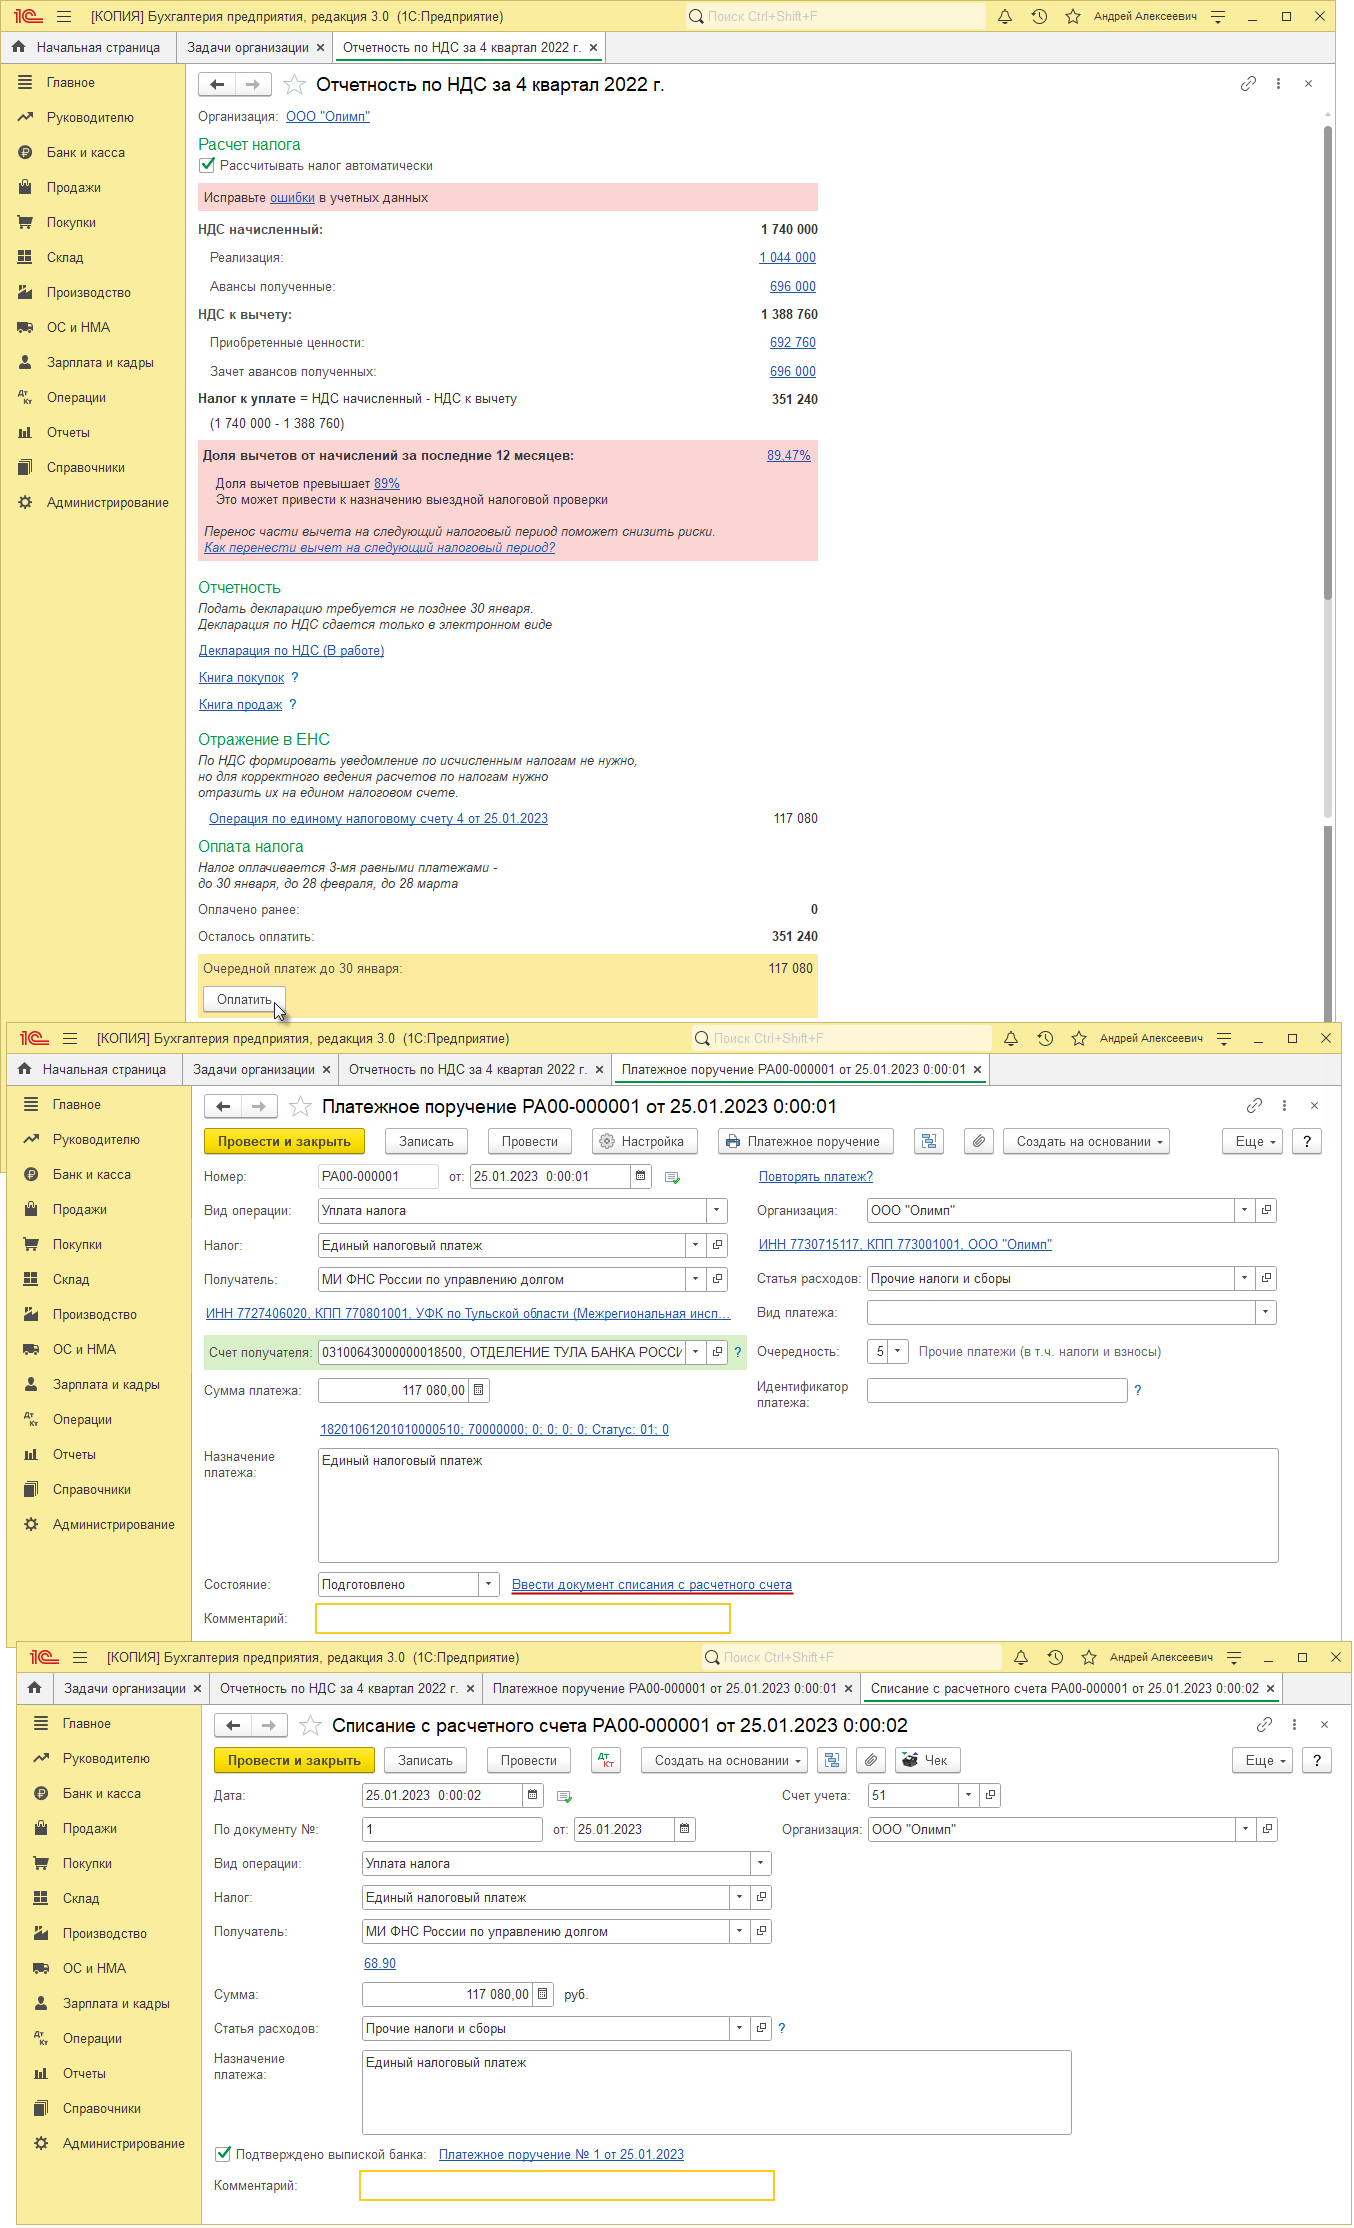
Task: Open the Книга покупок link
Action: pos(241,678)
